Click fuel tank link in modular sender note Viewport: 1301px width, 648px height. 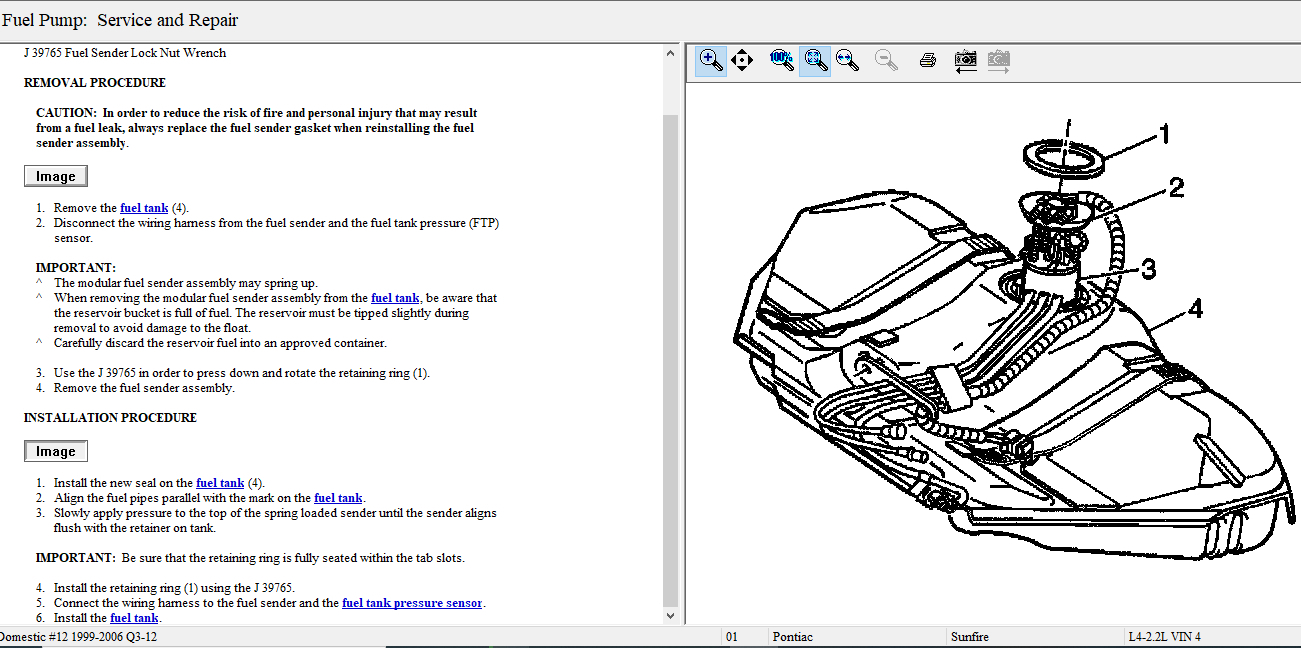395,298
